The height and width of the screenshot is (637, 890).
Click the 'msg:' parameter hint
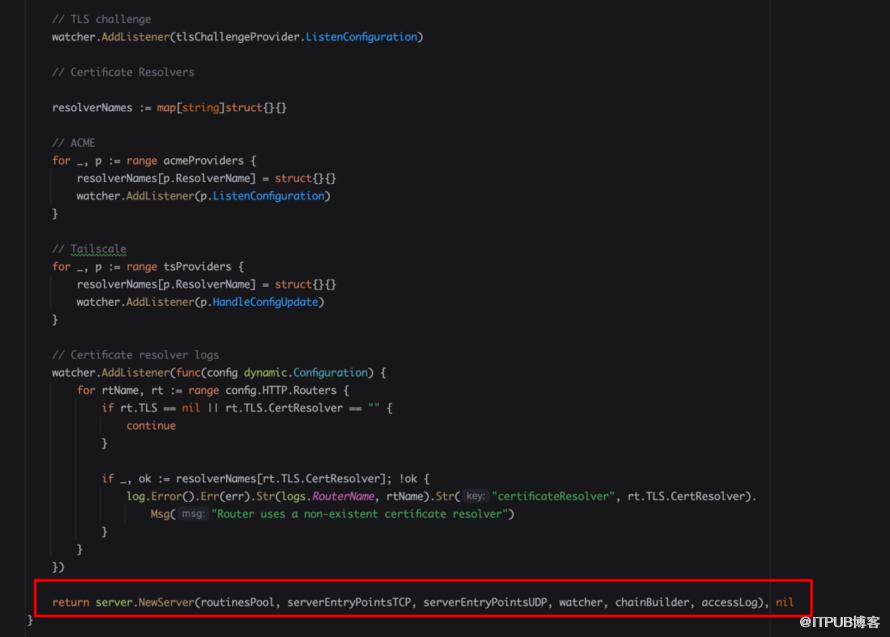193,514
